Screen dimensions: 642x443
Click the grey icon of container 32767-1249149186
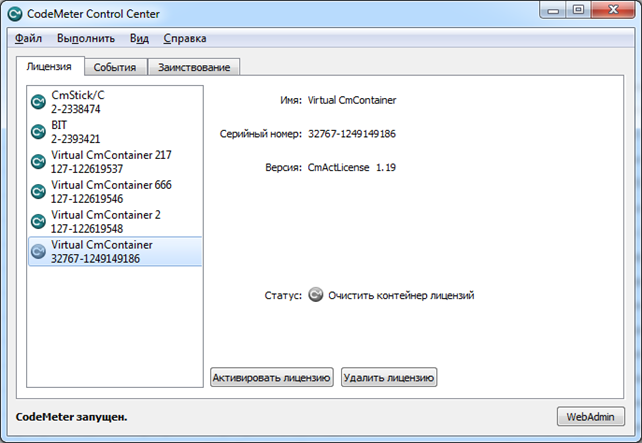pos(38,251)
